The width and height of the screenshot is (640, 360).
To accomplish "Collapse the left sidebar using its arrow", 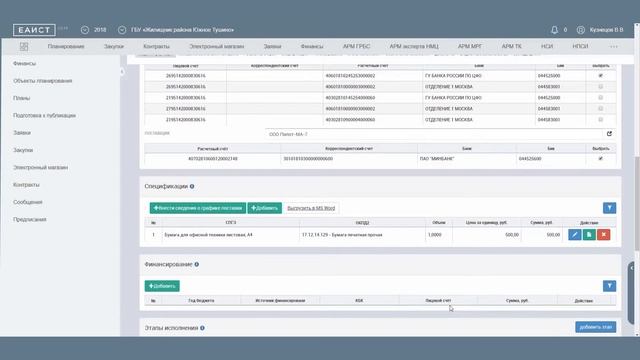I will [122, 72].
